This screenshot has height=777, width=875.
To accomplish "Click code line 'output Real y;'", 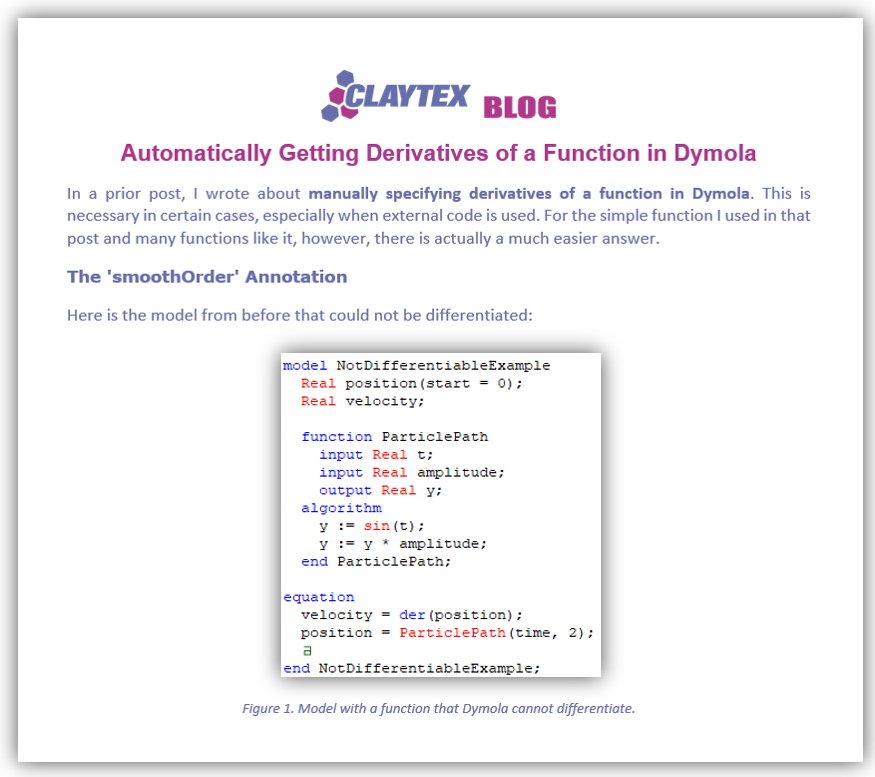I will [x=381, y=490].
